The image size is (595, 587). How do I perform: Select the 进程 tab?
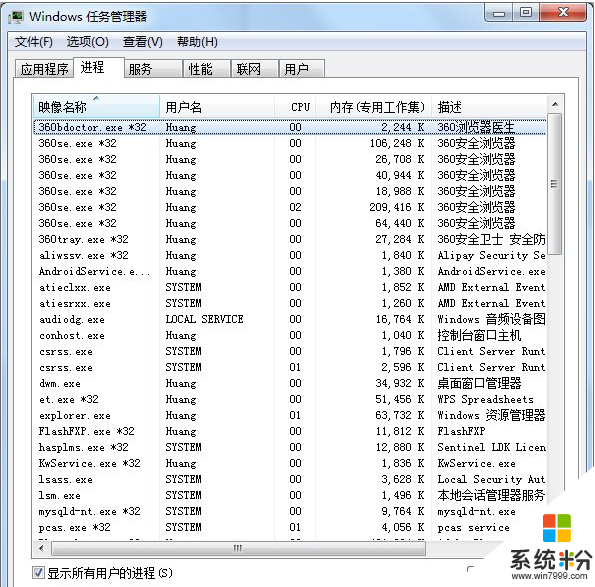99,68
